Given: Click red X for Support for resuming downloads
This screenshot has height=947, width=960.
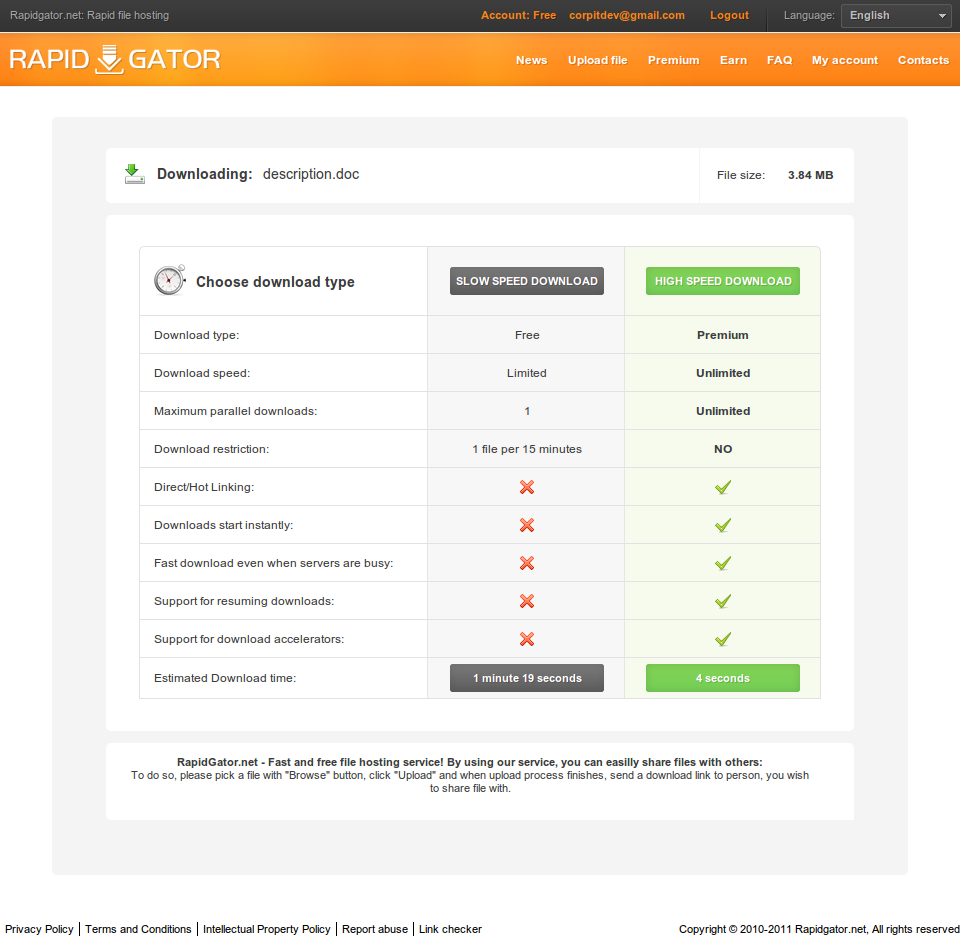Looking at the screenshot, I should 527,601.
